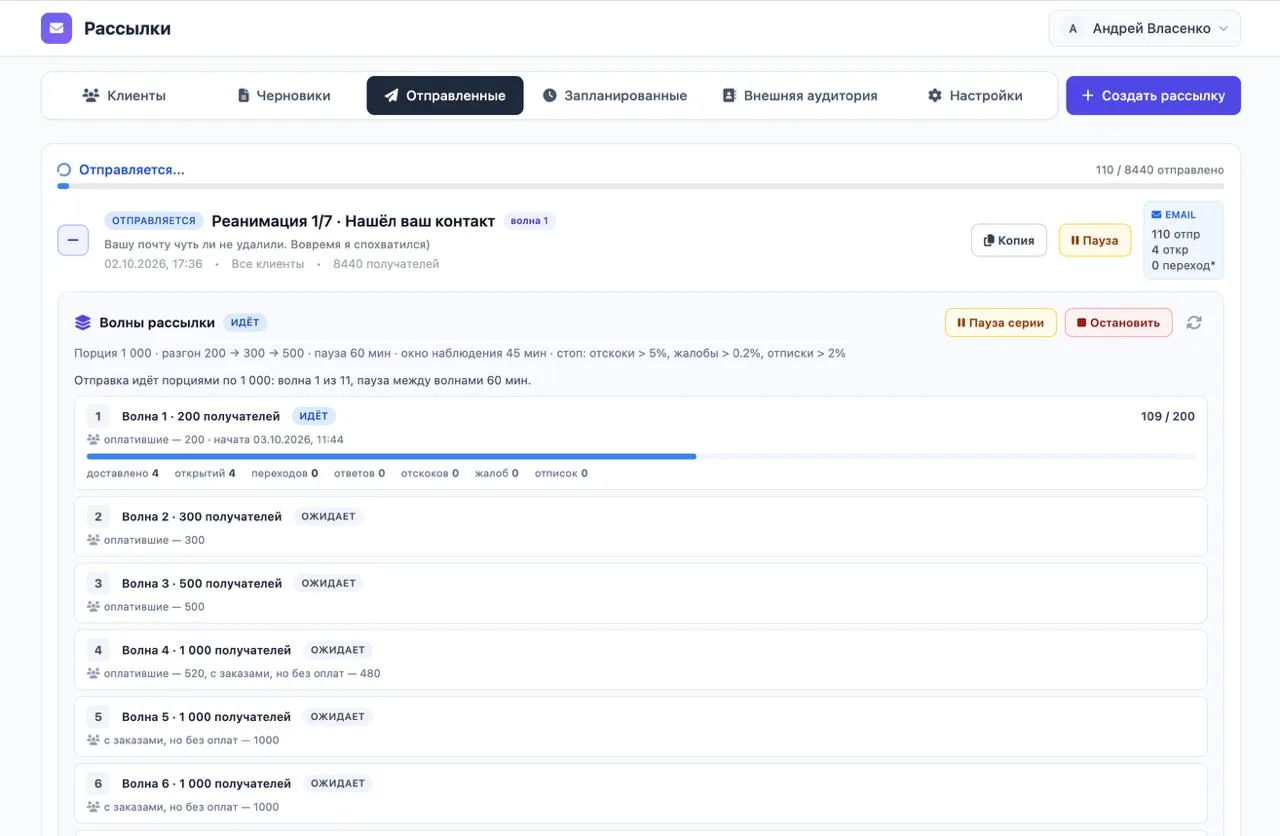Click the envelope icon in EMAIL stats card
1280x836 pixels.
coord(1156,215)
